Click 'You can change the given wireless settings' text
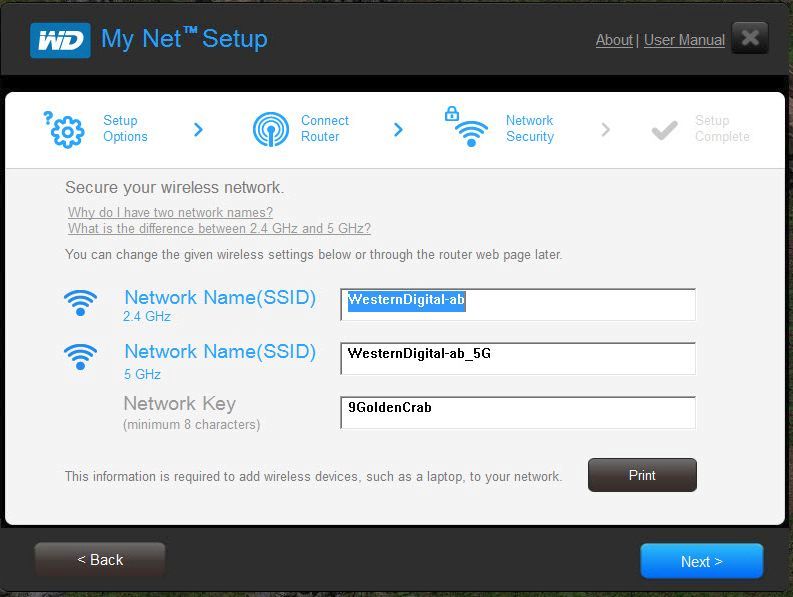Screen dimensions: 793x597 (x=314, y=254)
